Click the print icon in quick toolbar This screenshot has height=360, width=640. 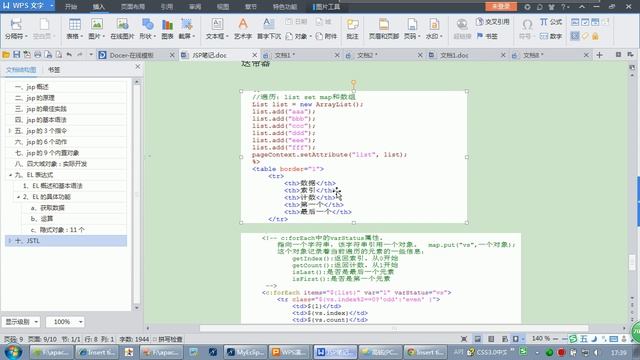pos(38,55)
